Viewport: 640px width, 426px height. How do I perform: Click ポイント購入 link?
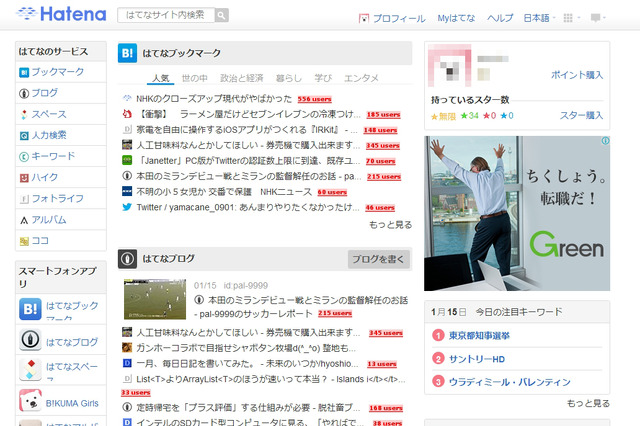coord(577,75)
